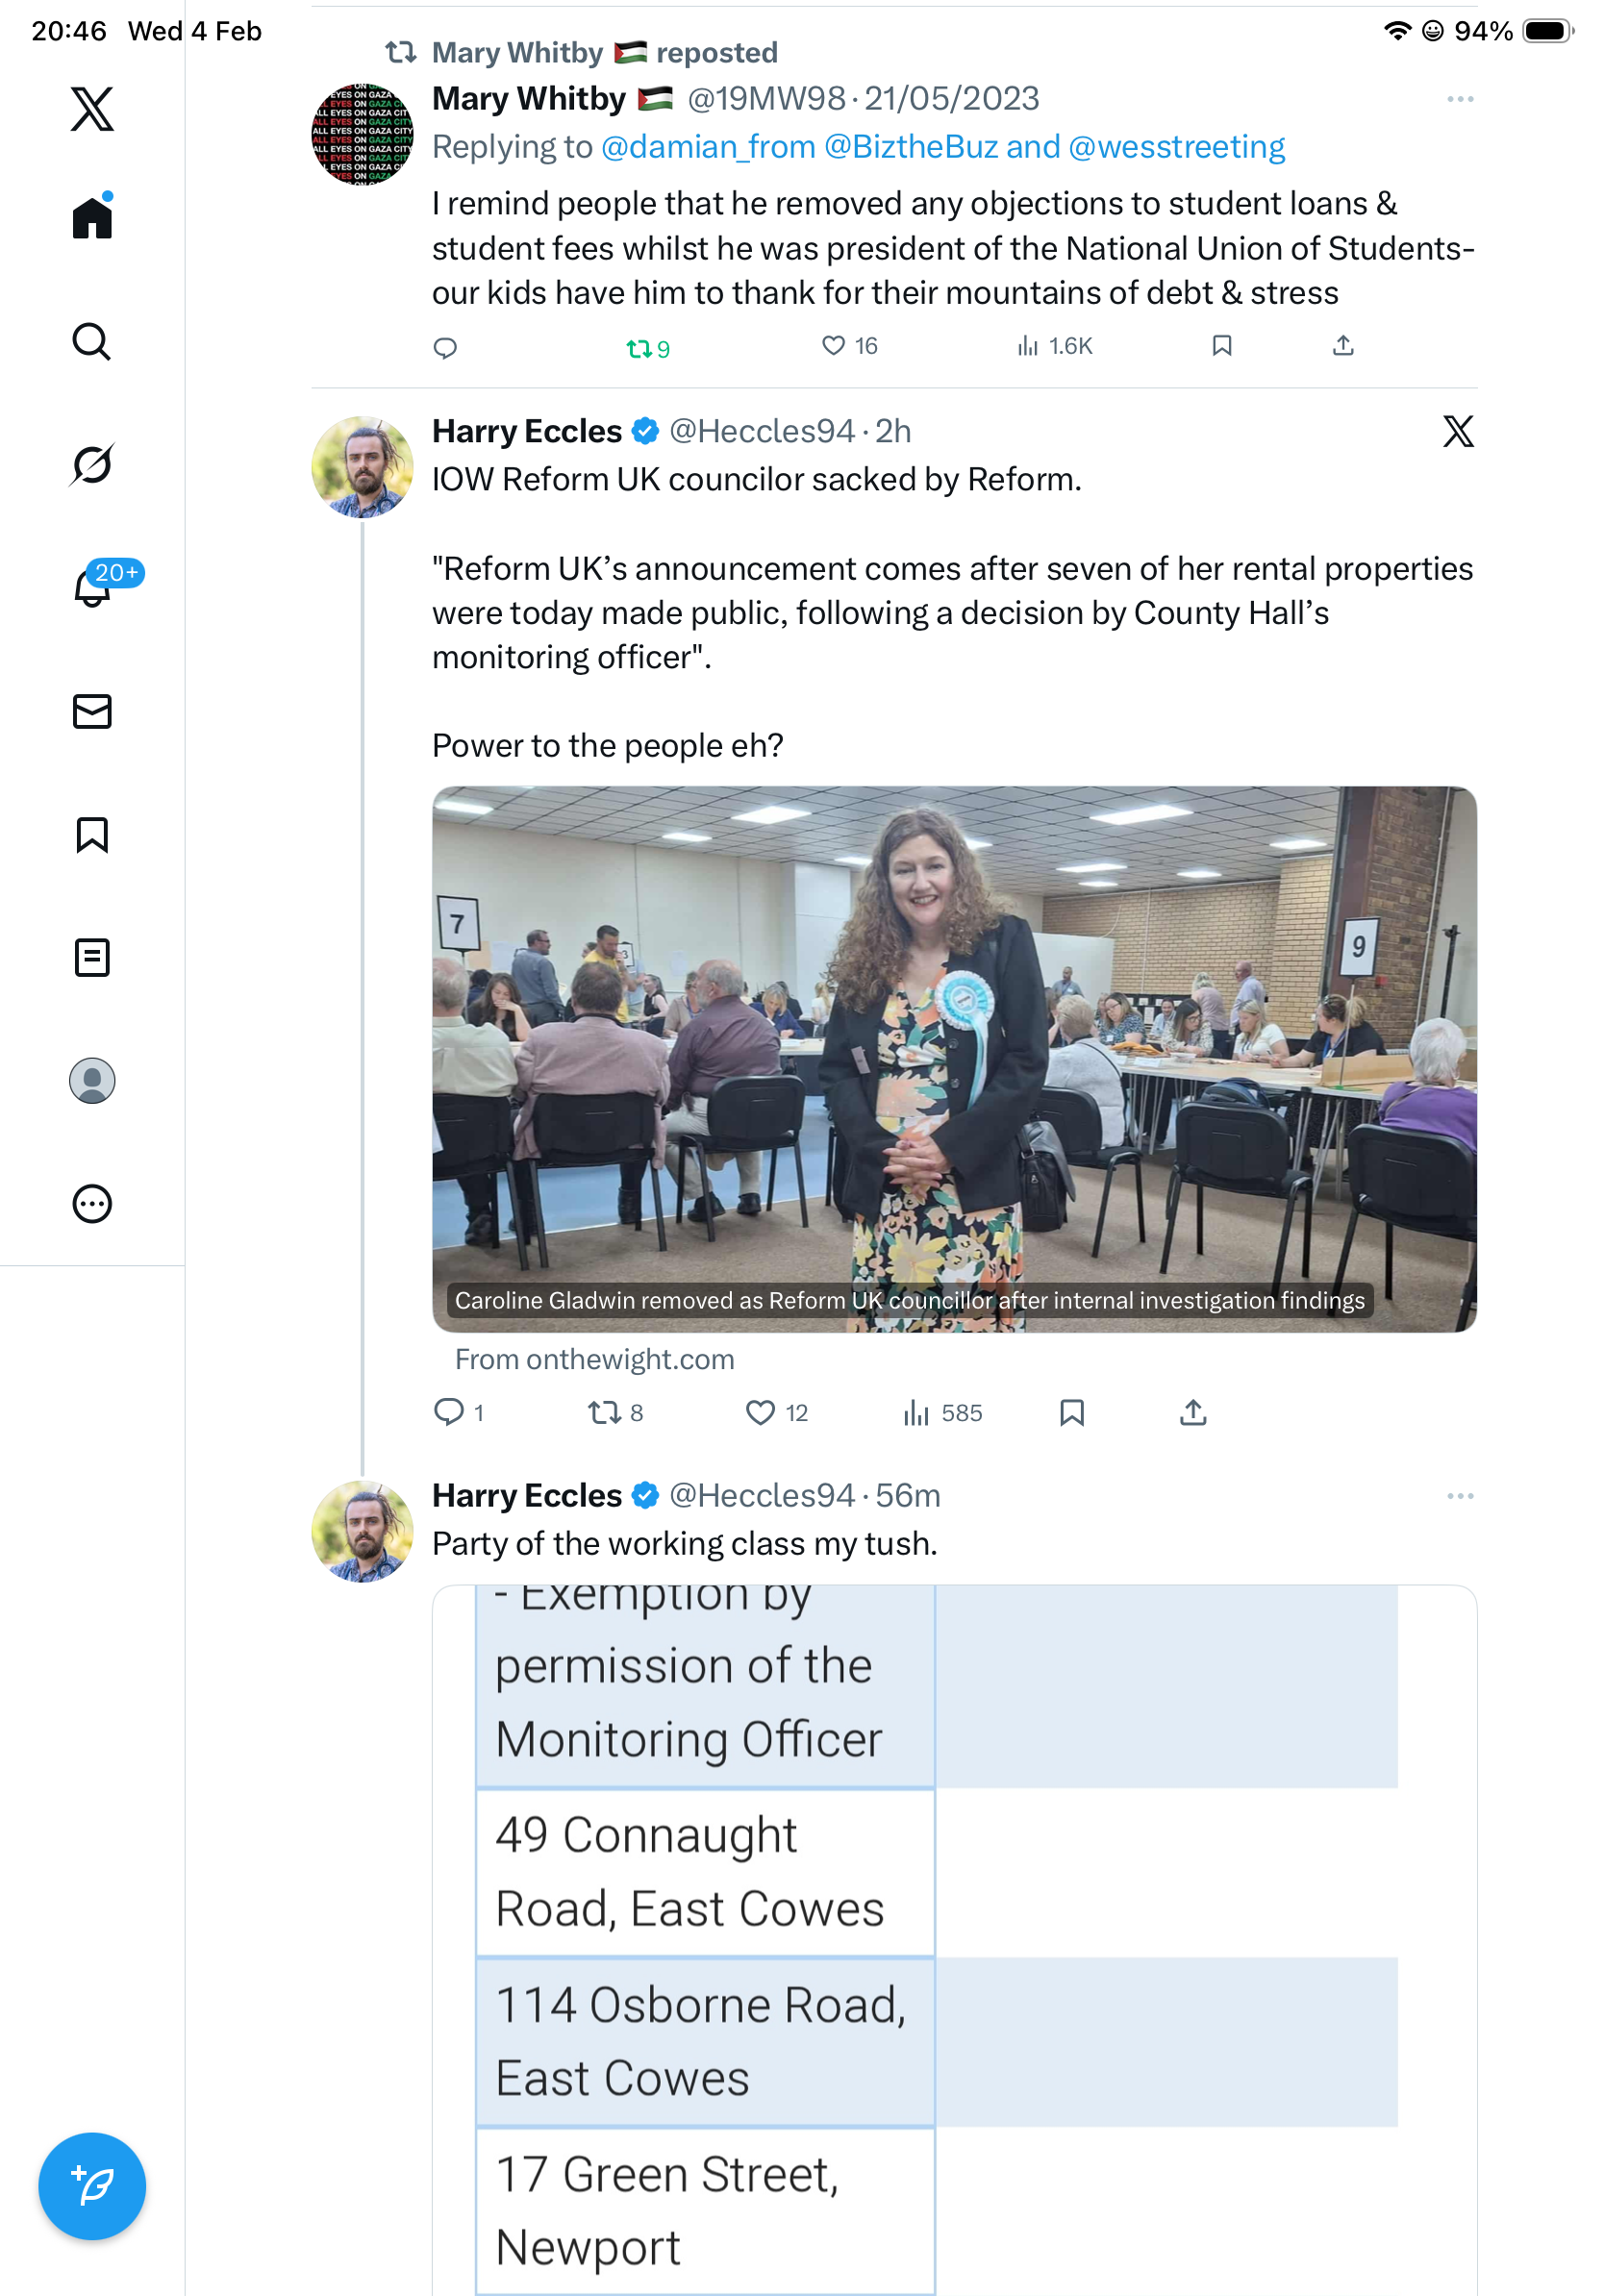Like Harry Eccles' IOW Reform councilor post

click(x=761, y=1412)
